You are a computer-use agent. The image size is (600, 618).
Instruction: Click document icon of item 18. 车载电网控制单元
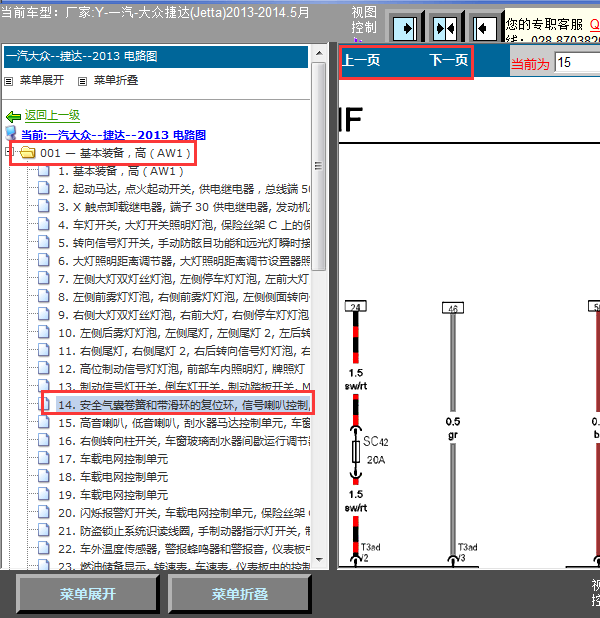[x=44, y=477]
